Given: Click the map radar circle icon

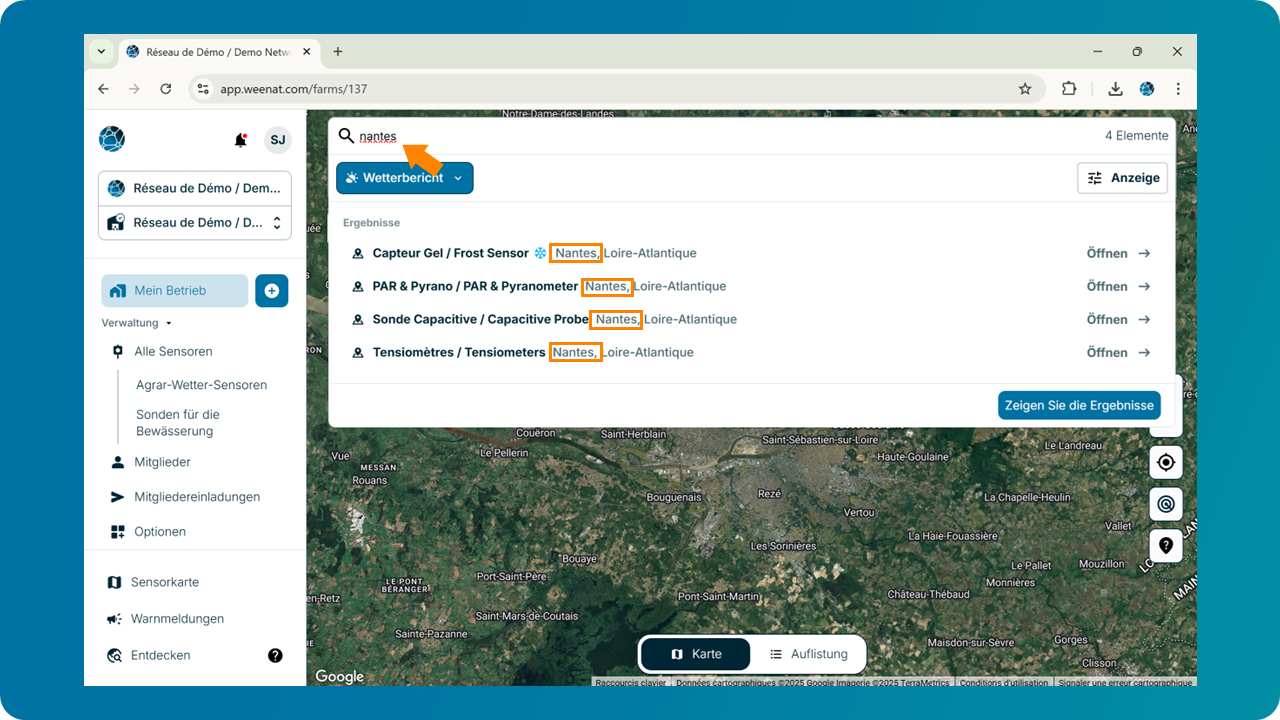Looking at the screenshot, I should [x=1165, y=504].
